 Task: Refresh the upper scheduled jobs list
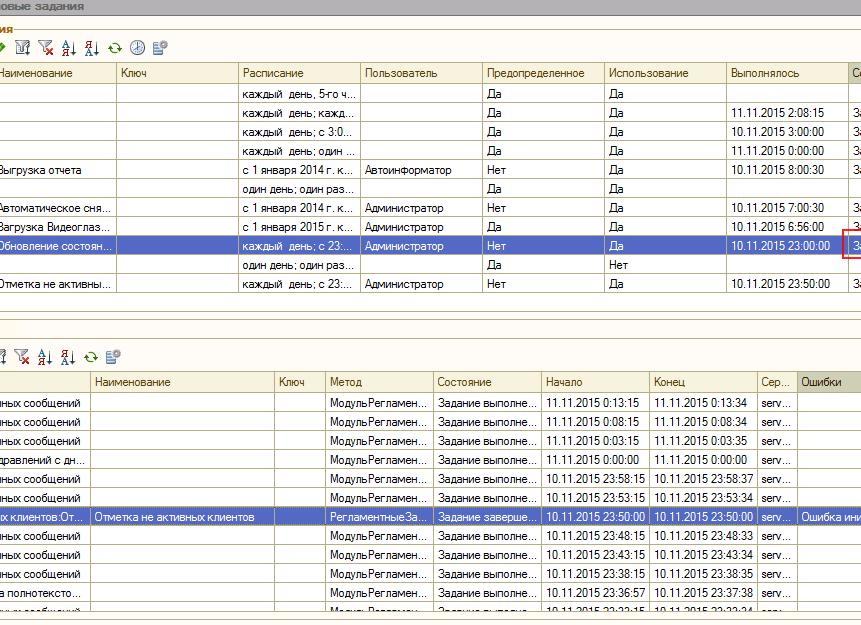(115, 48)
